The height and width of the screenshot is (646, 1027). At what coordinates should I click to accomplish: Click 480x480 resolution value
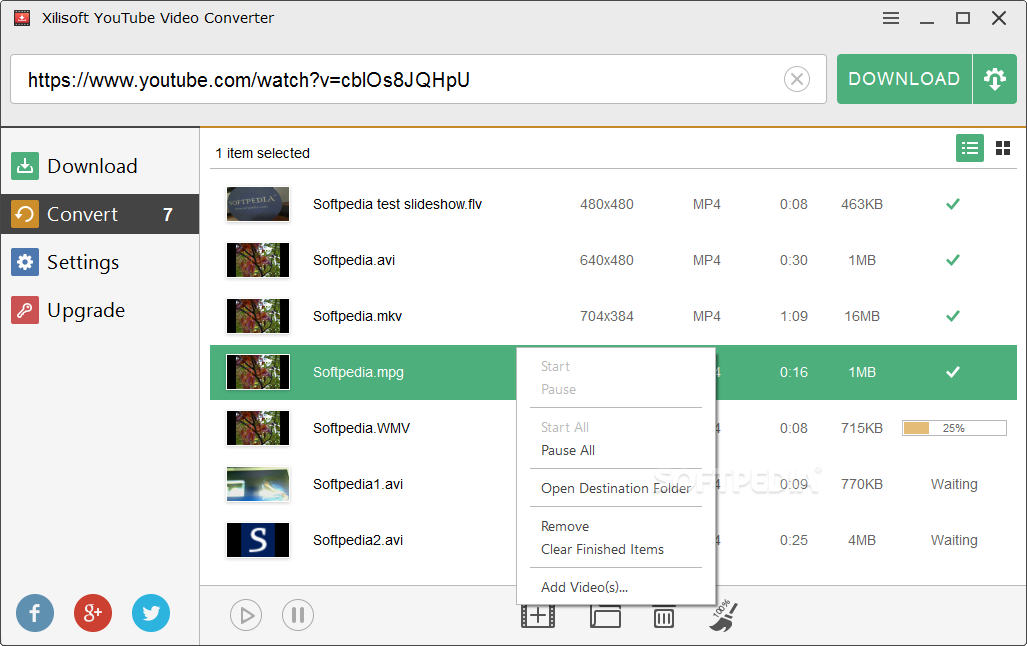coord(607,204)
